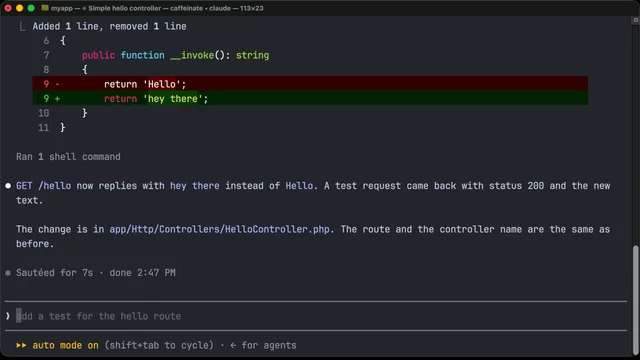Click the 'app/Http/Controllers/HelloController.php' path

(x=220, y=229)
